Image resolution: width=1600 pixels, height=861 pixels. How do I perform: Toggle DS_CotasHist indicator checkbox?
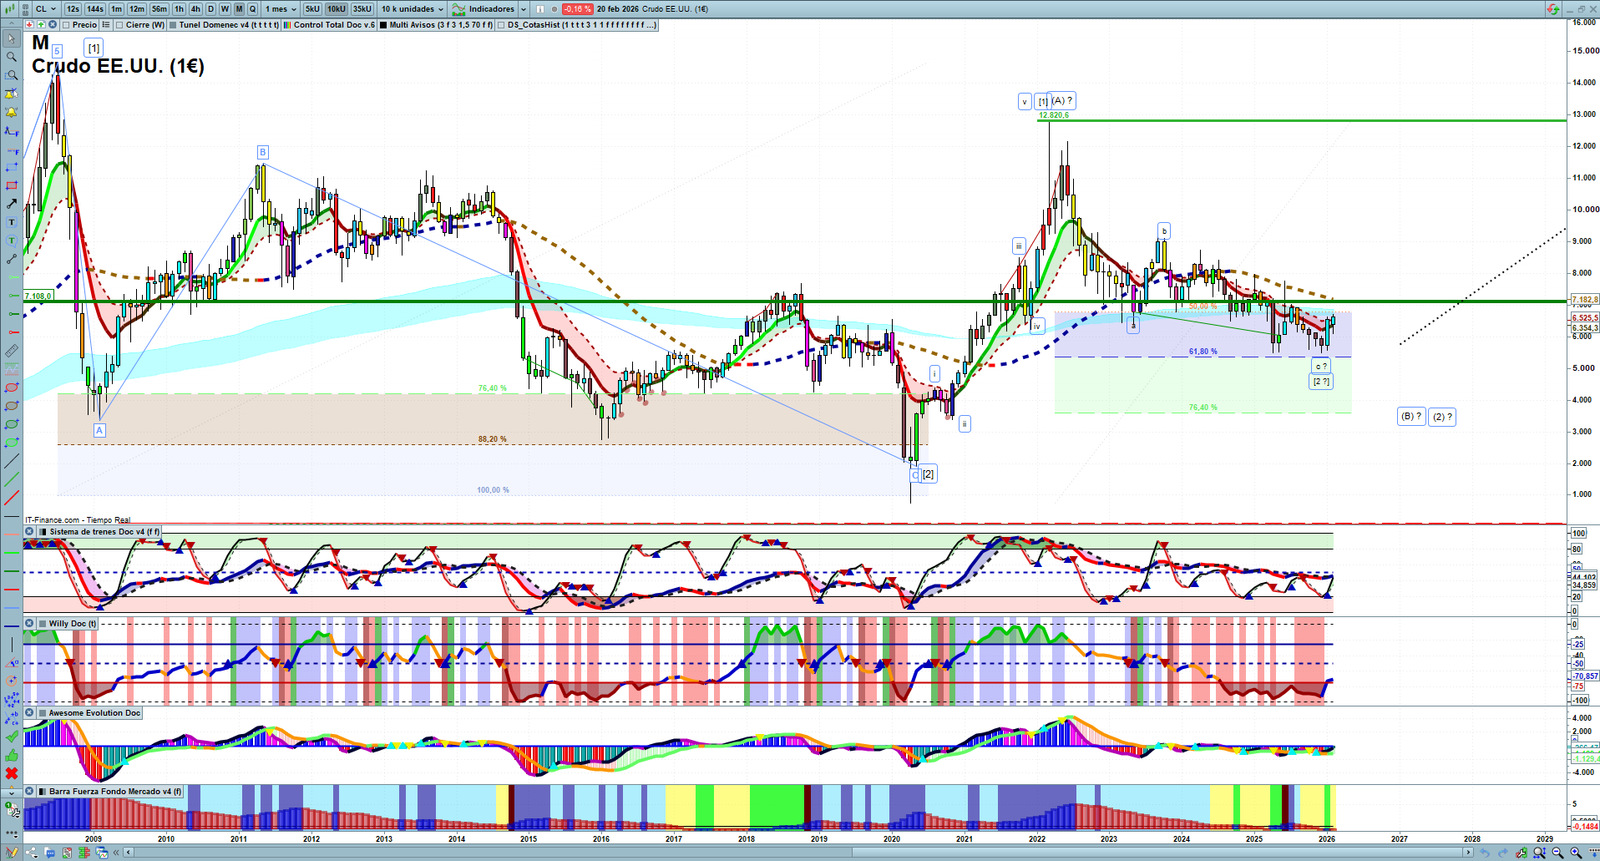pyautogui.click(x=502, y=25)
